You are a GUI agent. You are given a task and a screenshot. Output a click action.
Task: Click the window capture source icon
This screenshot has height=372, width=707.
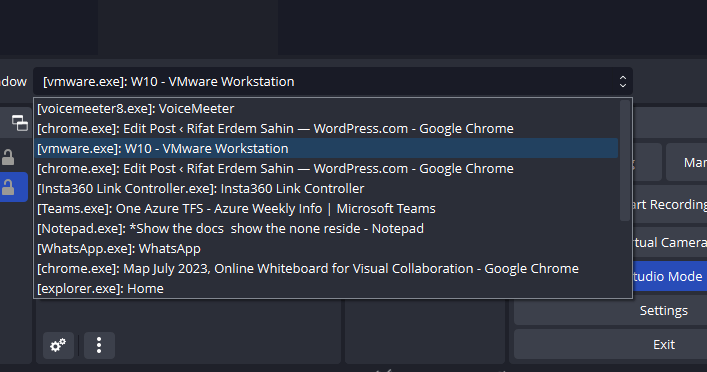[x=20, y=123]
